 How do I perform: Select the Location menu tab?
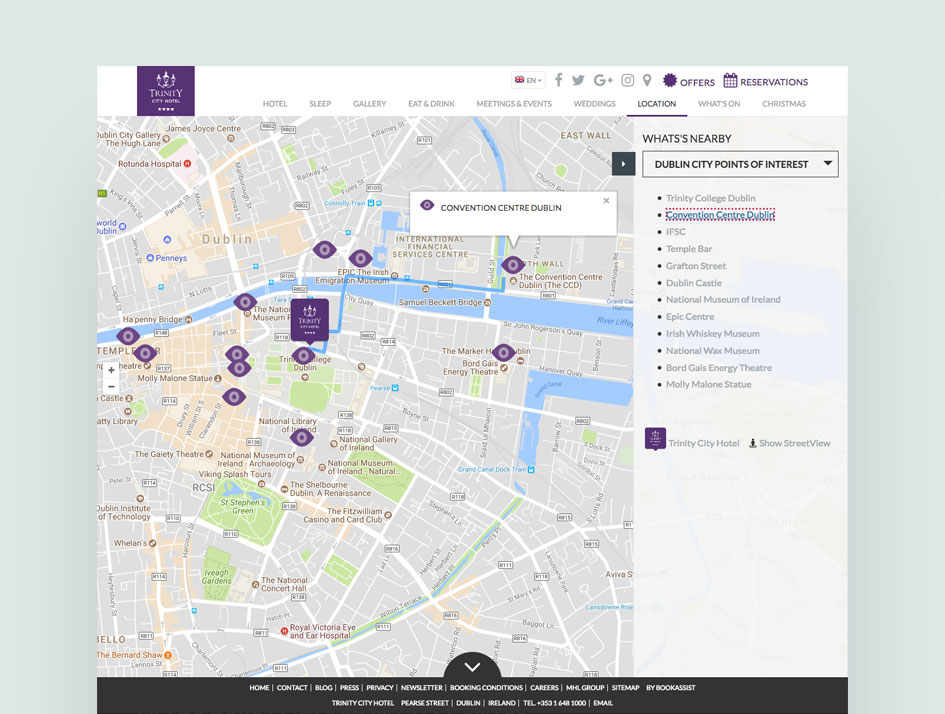tap(656, 104)
